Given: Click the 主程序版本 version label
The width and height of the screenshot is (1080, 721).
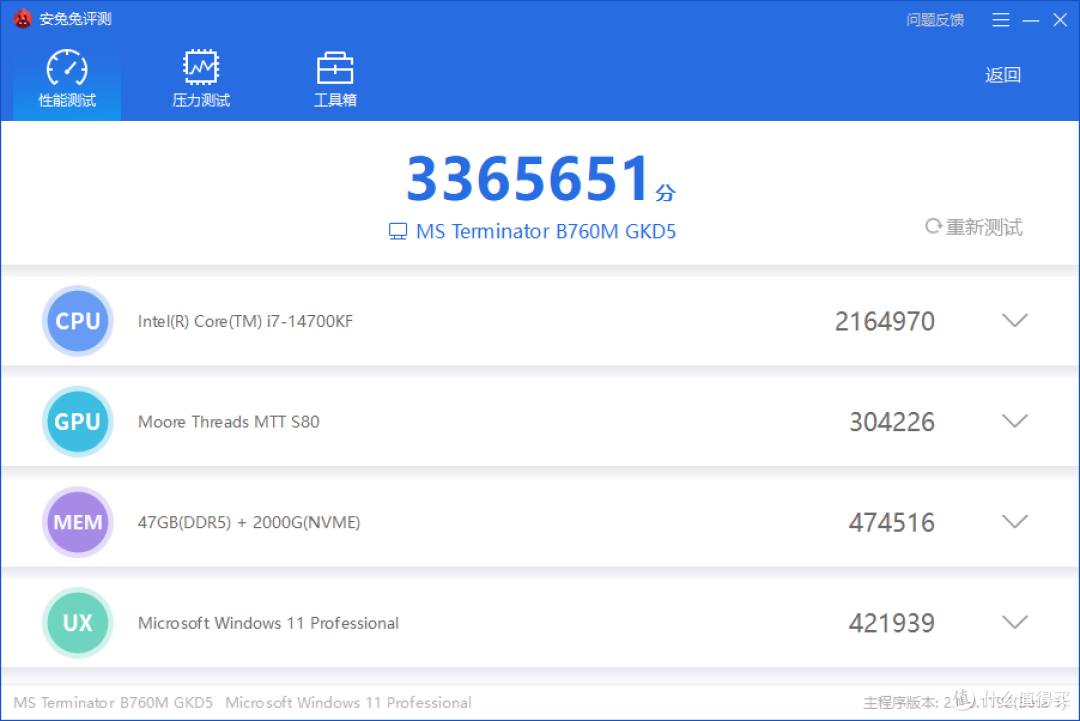Looking at the screenshot, I should pyautogui.click(x=901, y=702).
